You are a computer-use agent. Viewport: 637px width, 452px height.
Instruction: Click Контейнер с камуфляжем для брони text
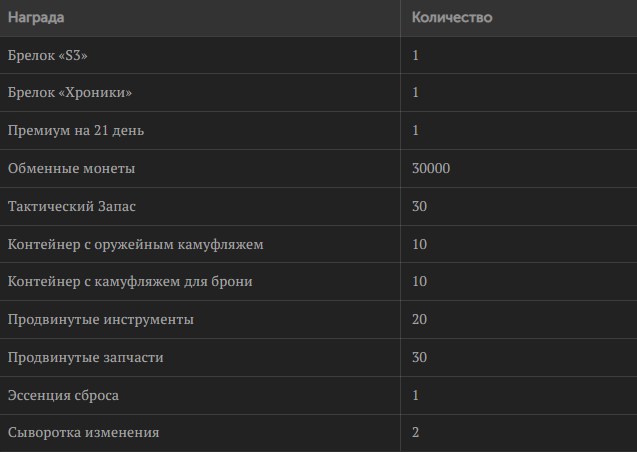tap(130, 281)
